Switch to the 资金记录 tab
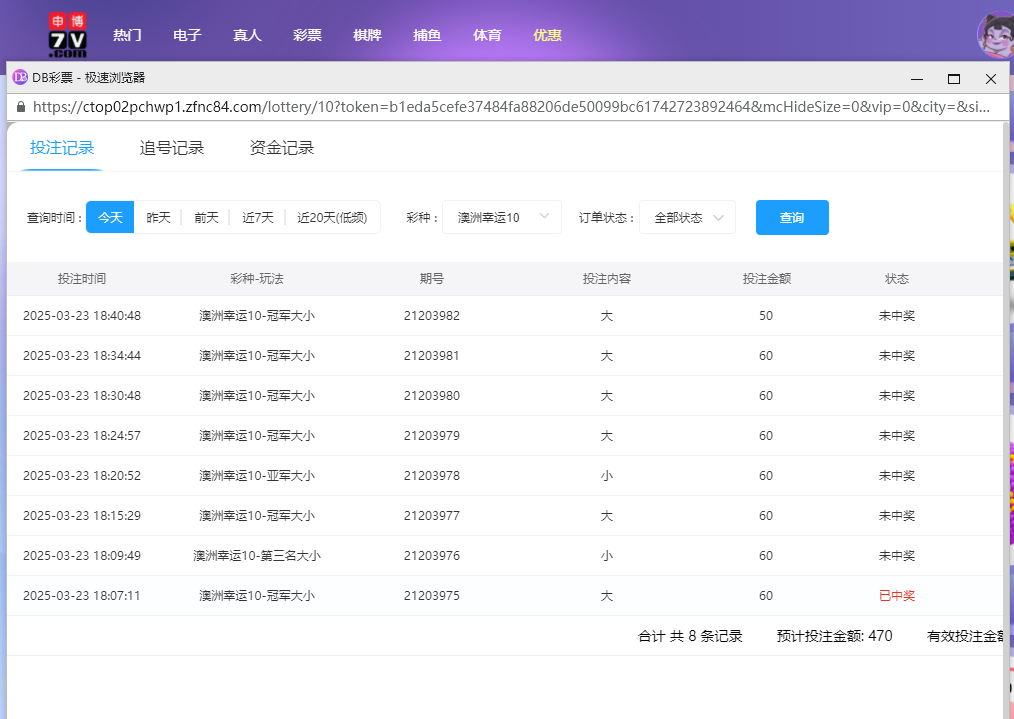This screenshot has height=719, width=1014. (x=281, y=146)
